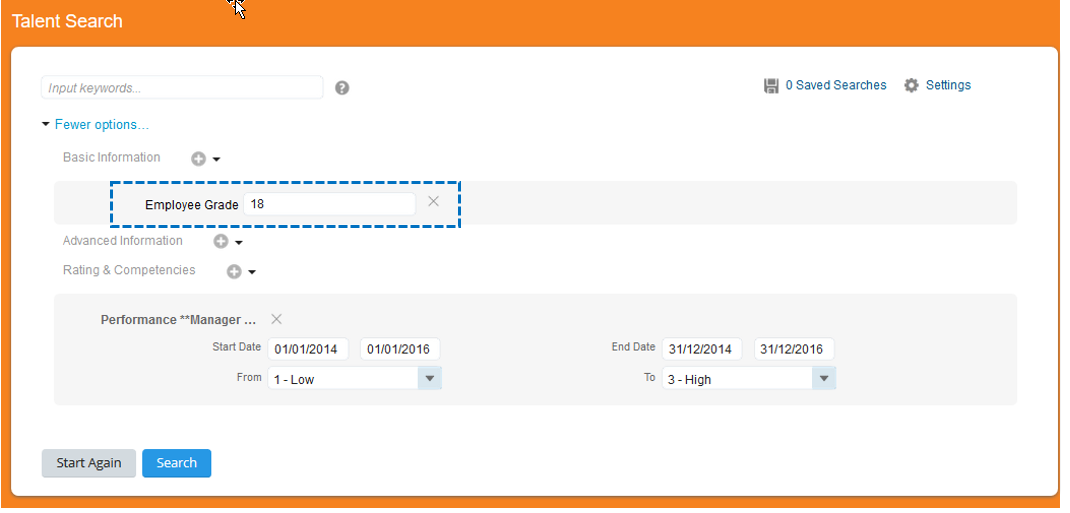
Task: Edit End Date field 31/12/2016
Action: click(x=794, y=349)
